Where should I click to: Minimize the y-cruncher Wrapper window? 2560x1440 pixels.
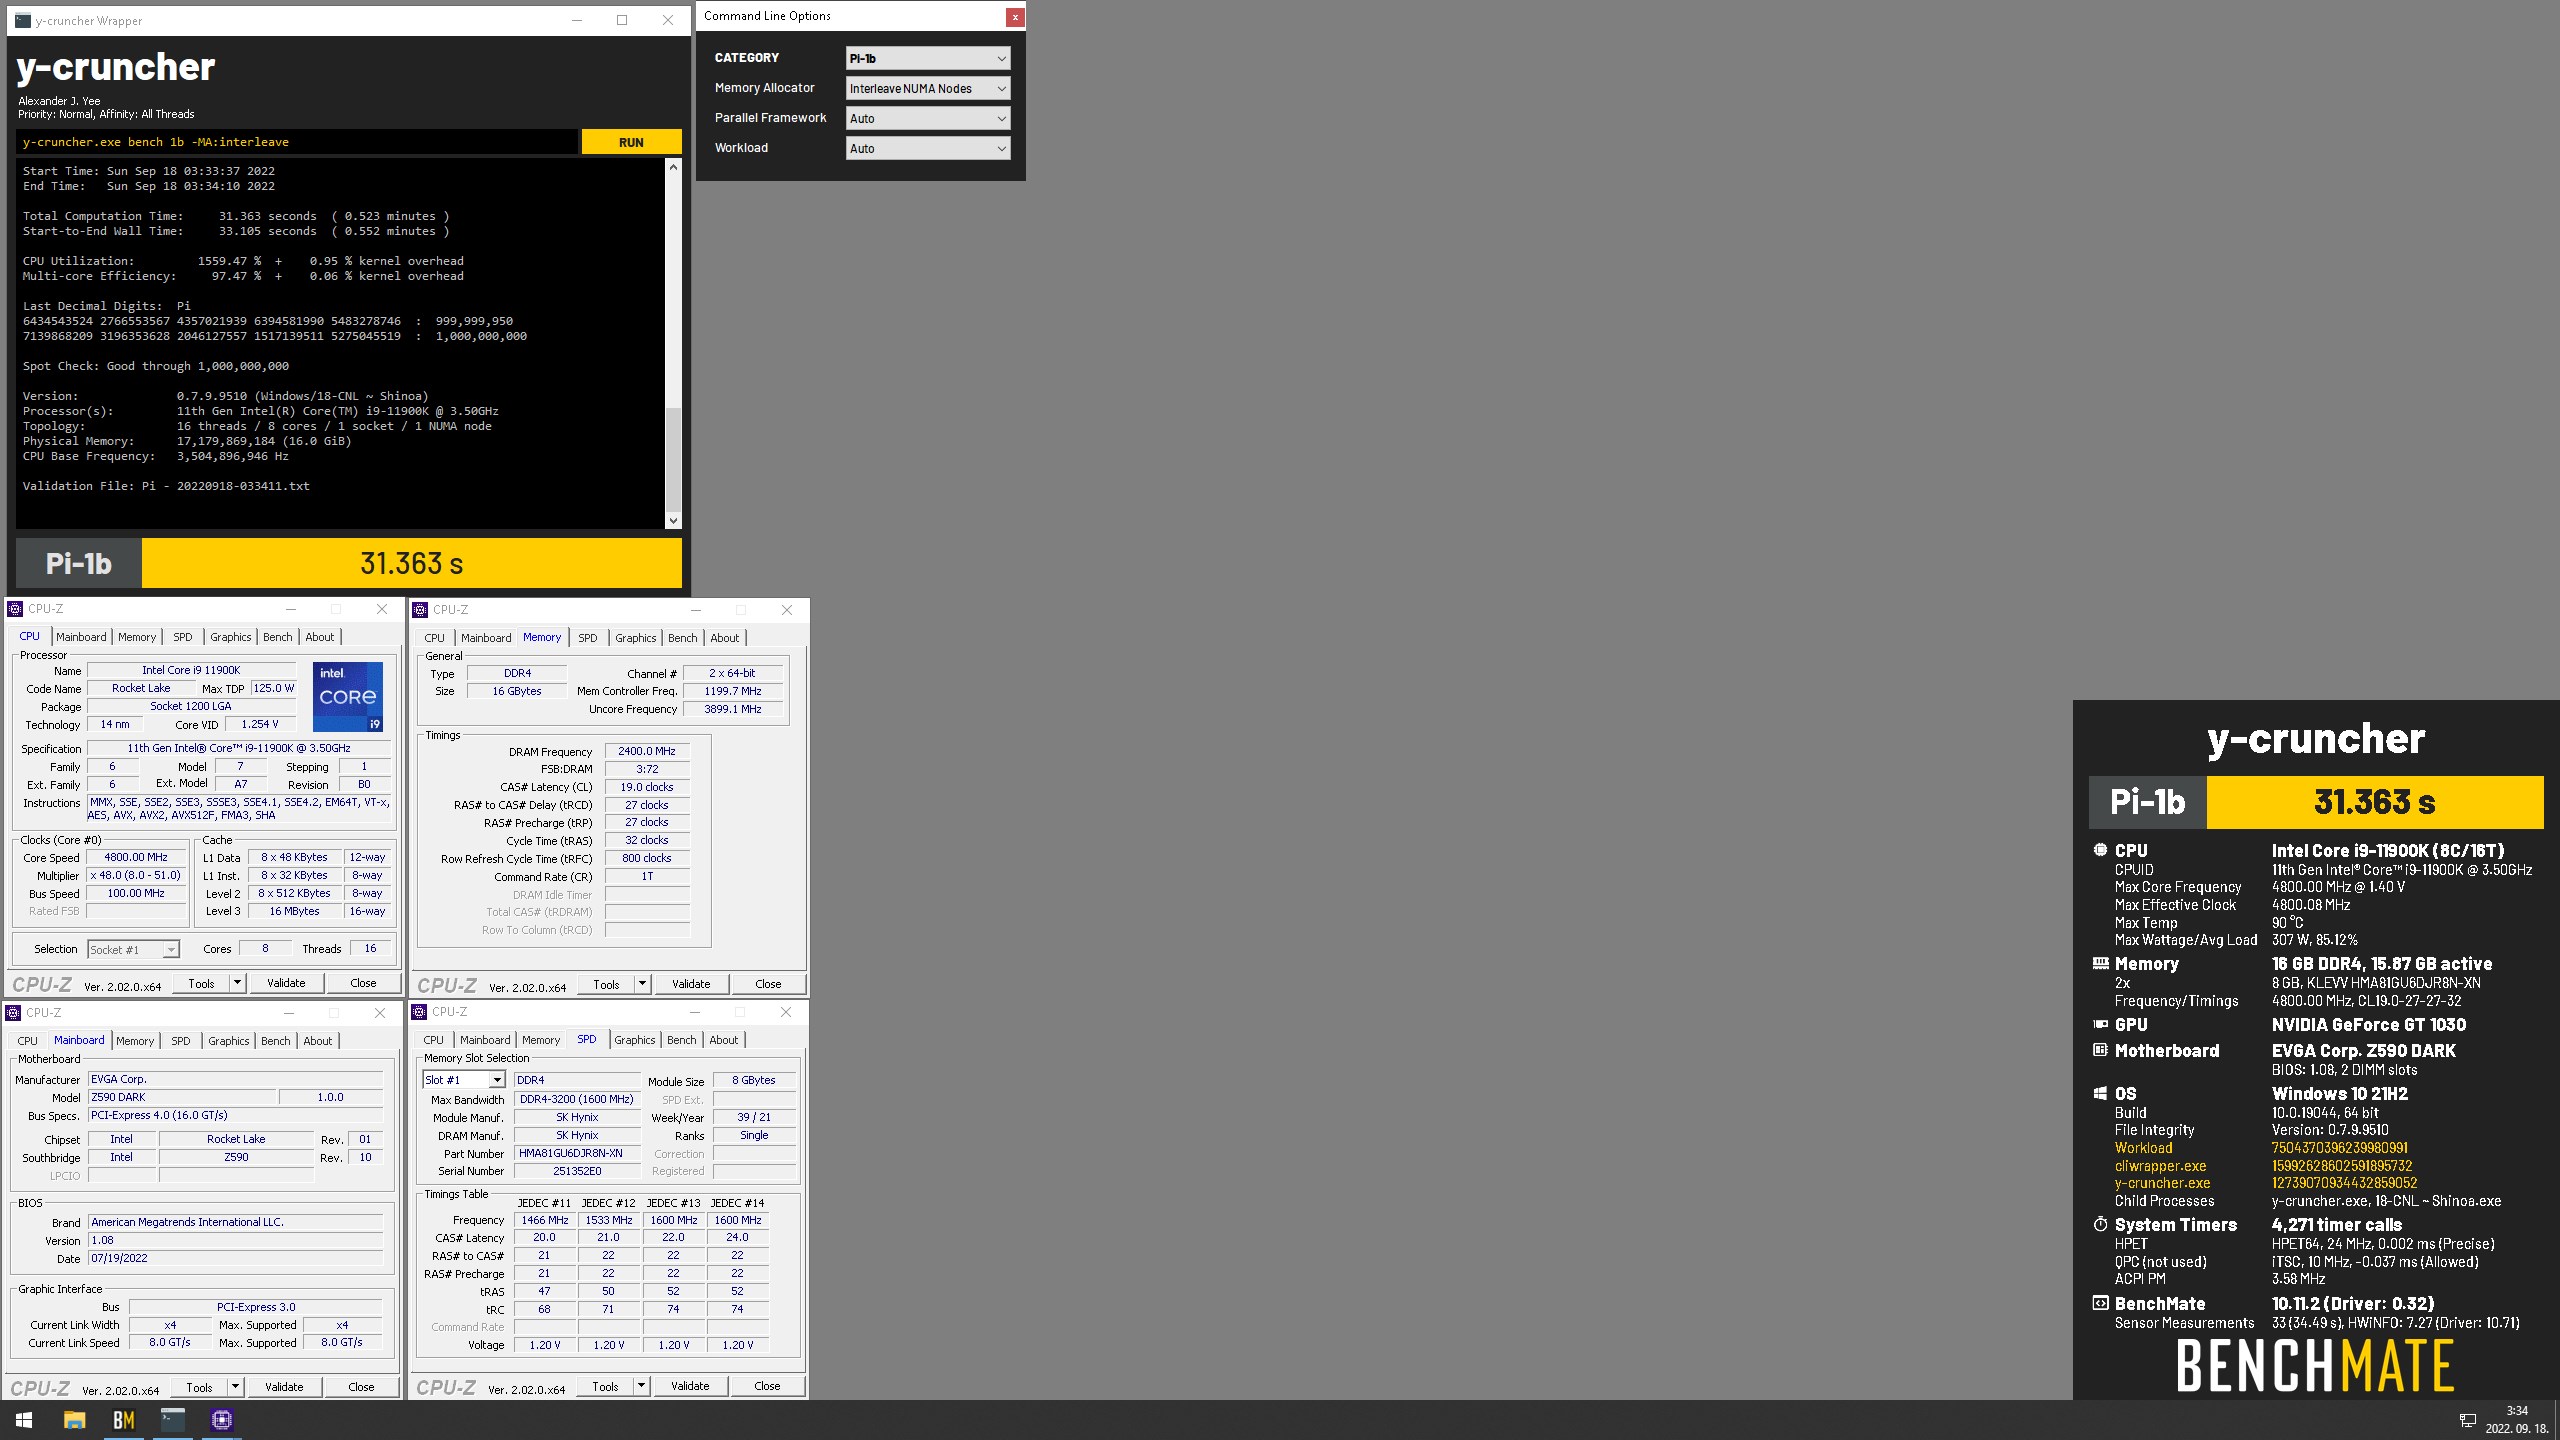click(x=577, y=20)
